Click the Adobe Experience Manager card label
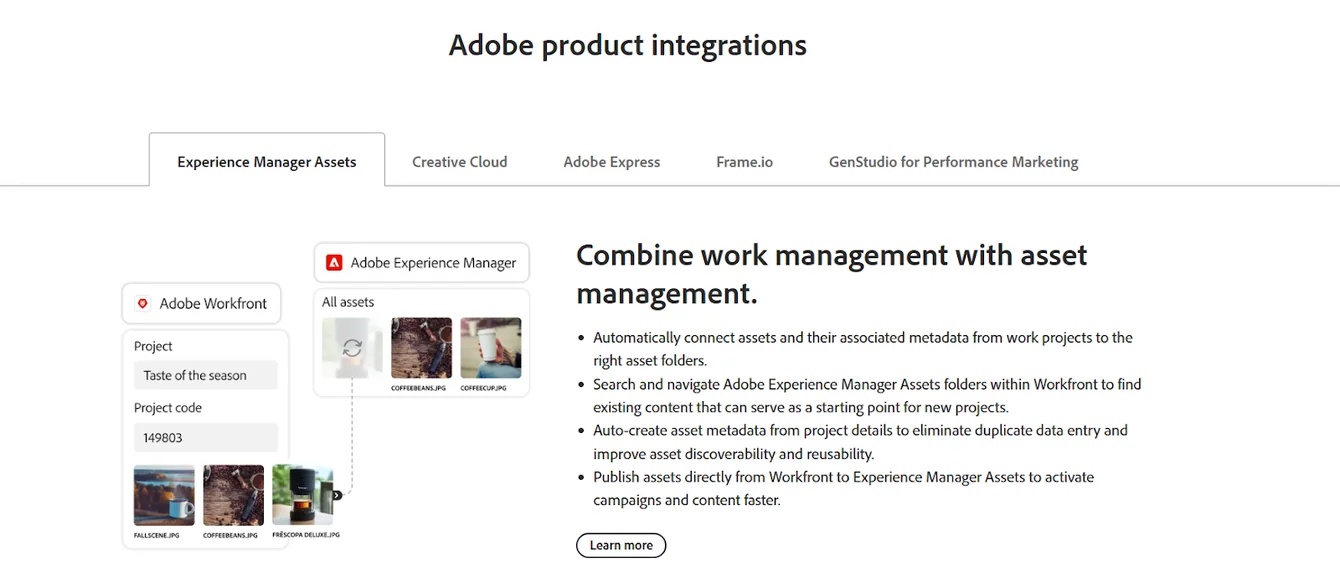1340x588 pixels. coord(434,263)
